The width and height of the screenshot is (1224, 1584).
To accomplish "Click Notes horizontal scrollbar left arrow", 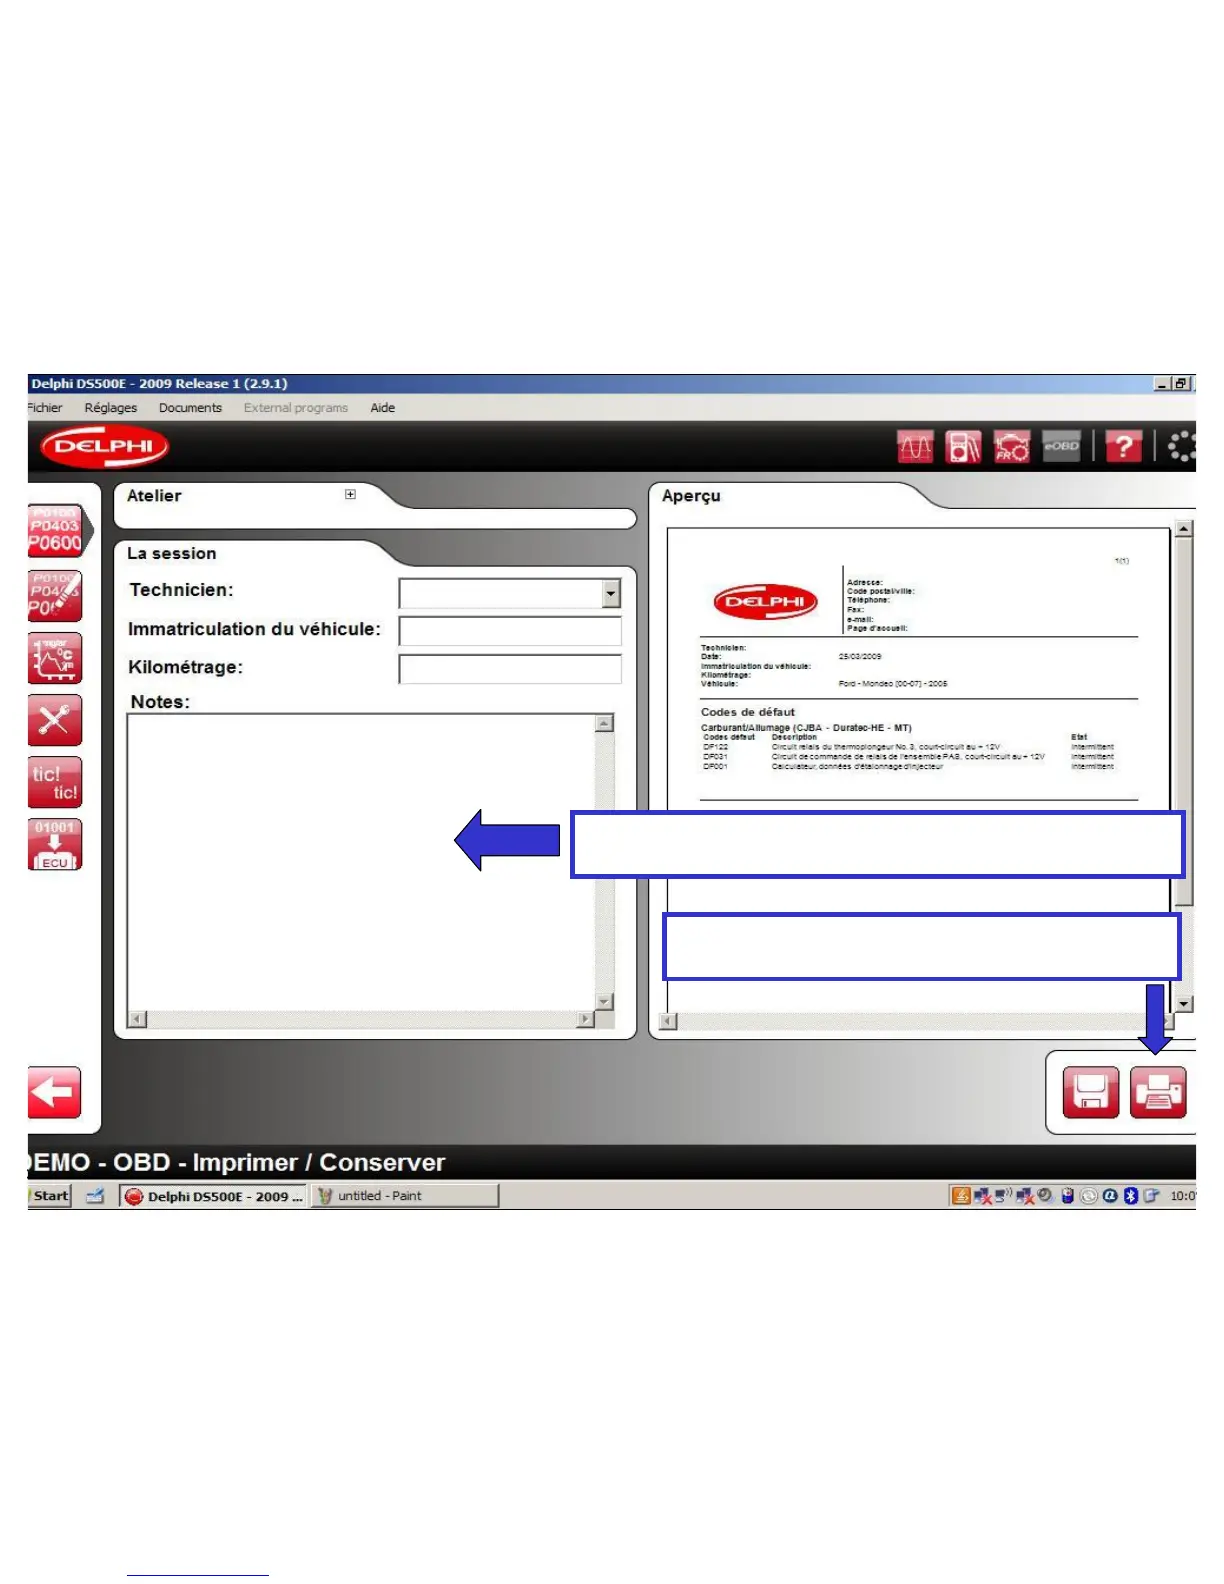I will pyautogui.click(x=138, y=1019).
